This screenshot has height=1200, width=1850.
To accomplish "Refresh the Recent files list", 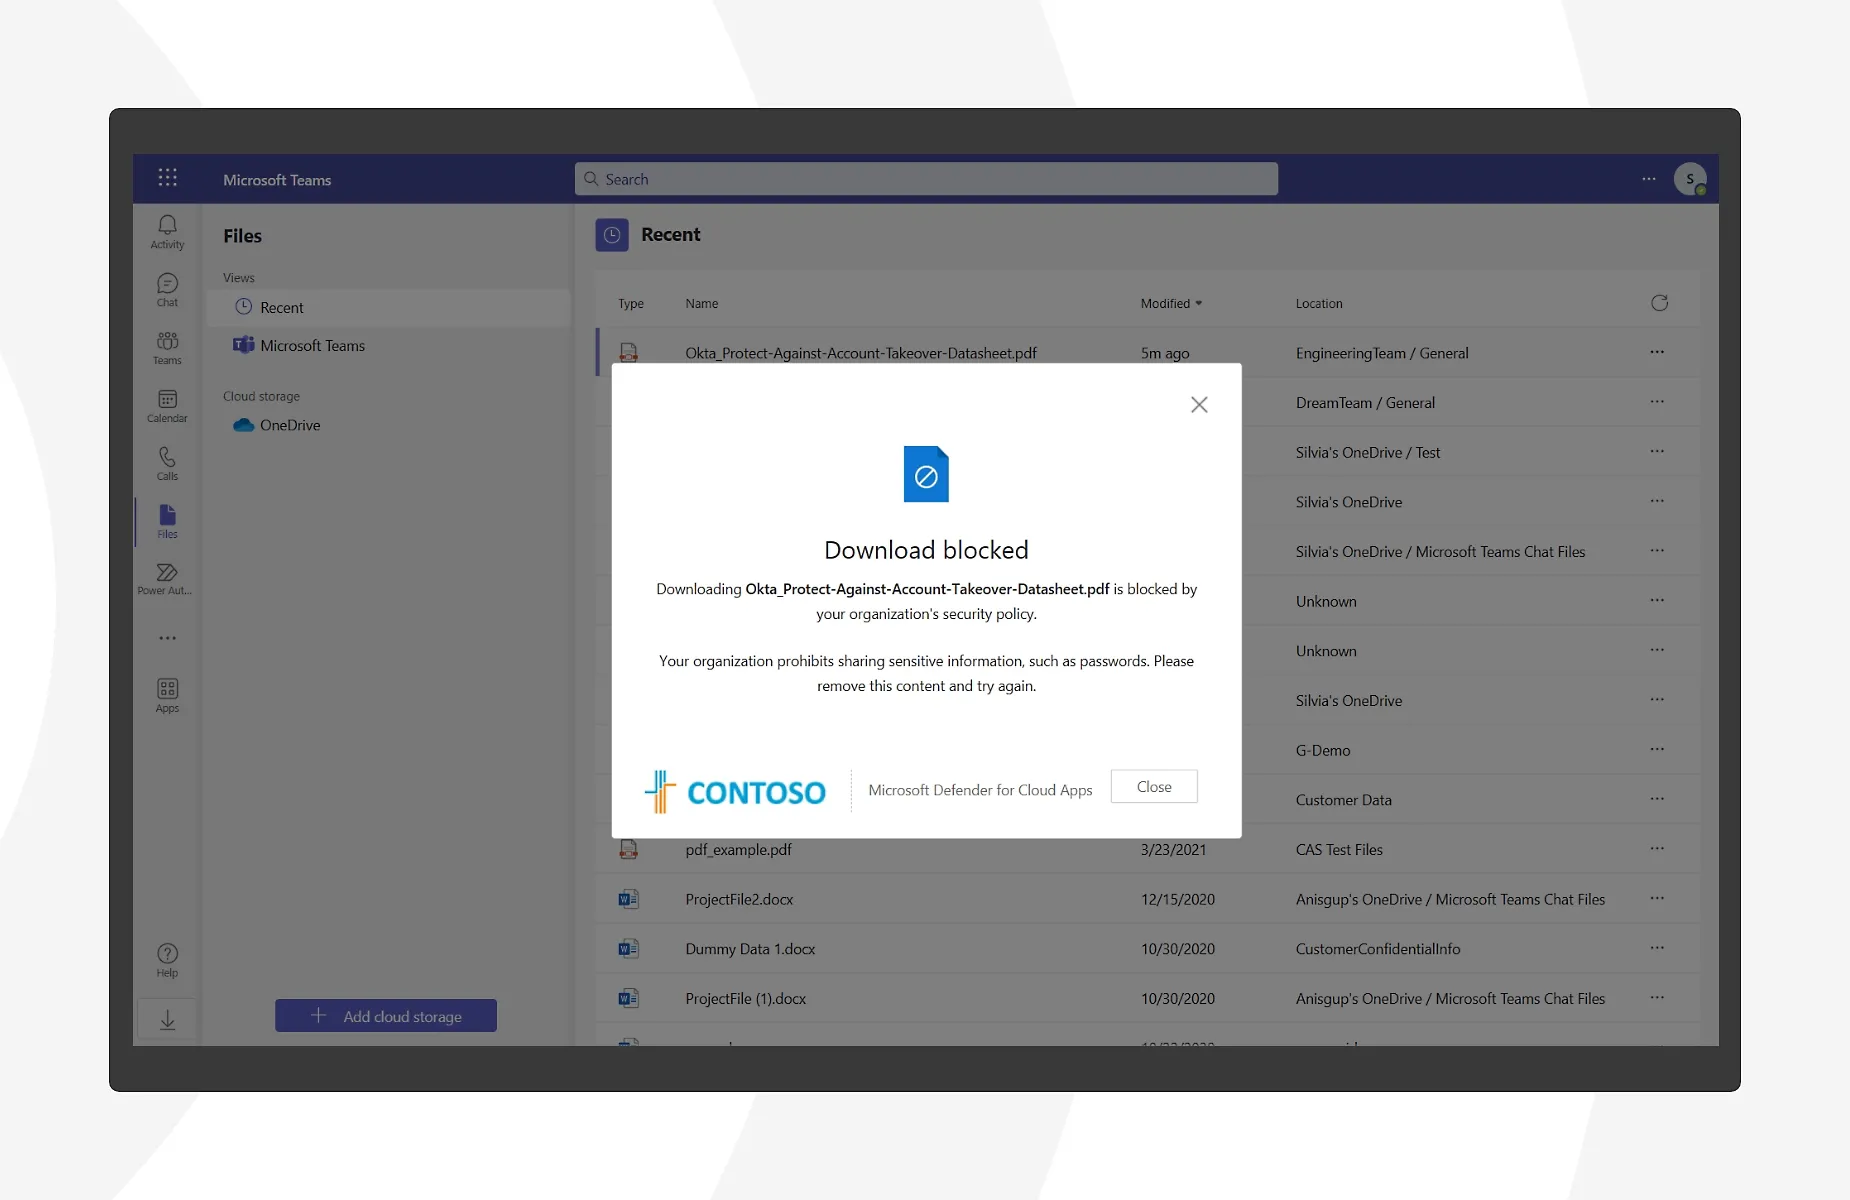I will [1659, 303].
